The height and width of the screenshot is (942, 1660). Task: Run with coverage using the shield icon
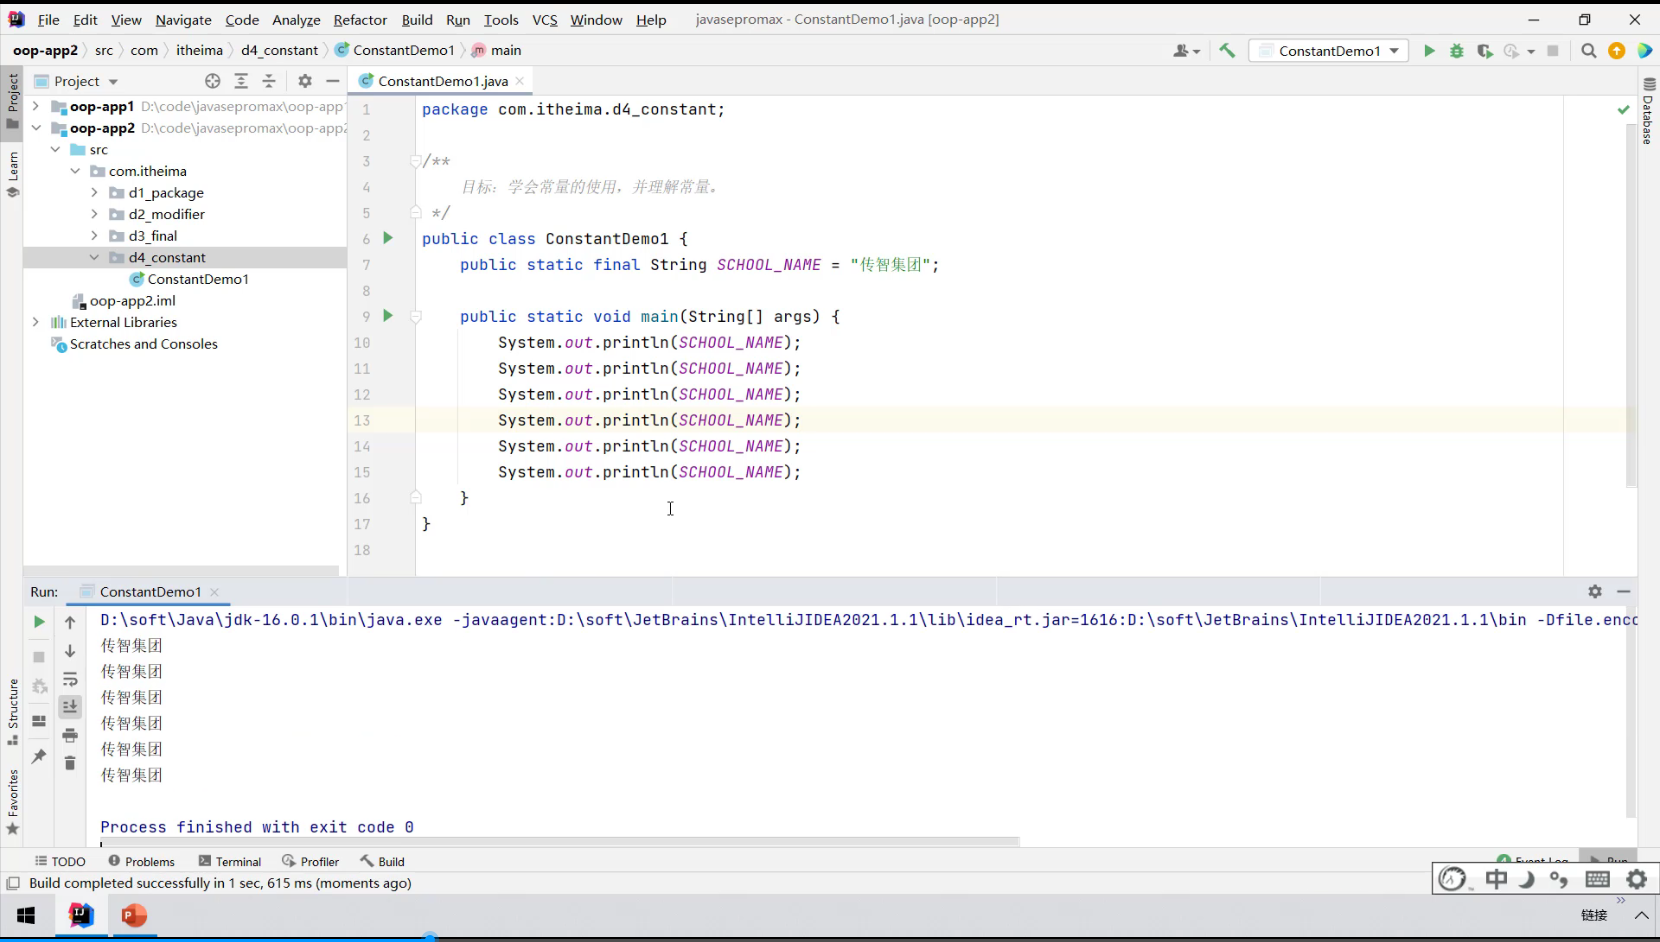click(x=1485, y=51)
